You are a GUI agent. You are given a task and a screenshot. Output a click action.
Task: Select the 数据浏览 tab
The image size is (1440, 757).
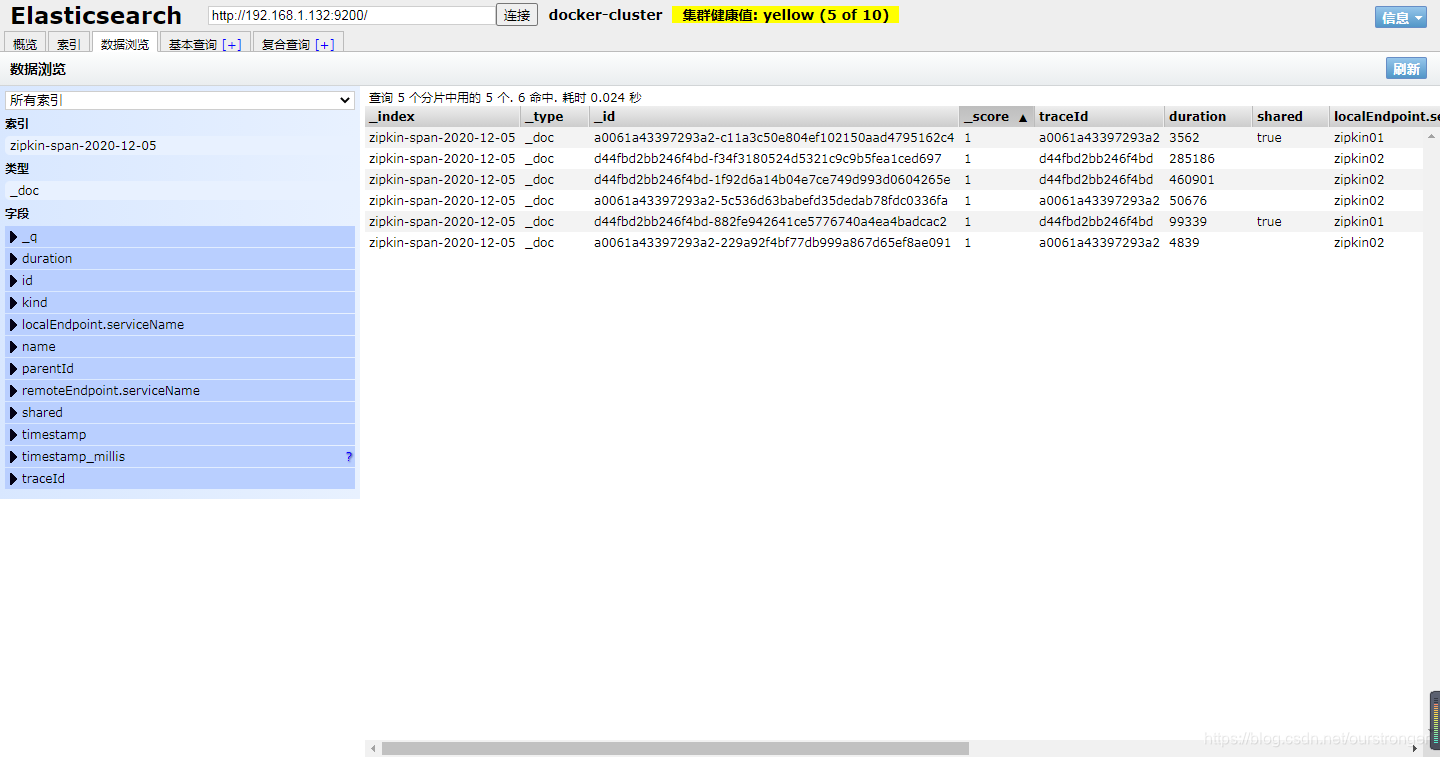[125, 44]
